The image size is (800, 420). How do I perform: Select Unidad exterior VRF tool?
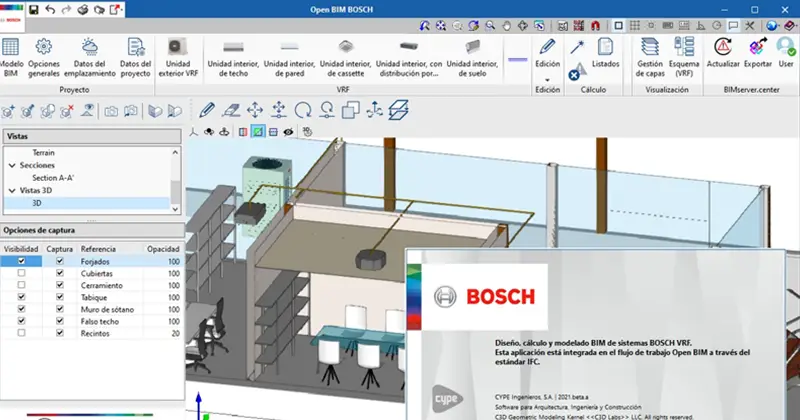(x=178, y=57)
